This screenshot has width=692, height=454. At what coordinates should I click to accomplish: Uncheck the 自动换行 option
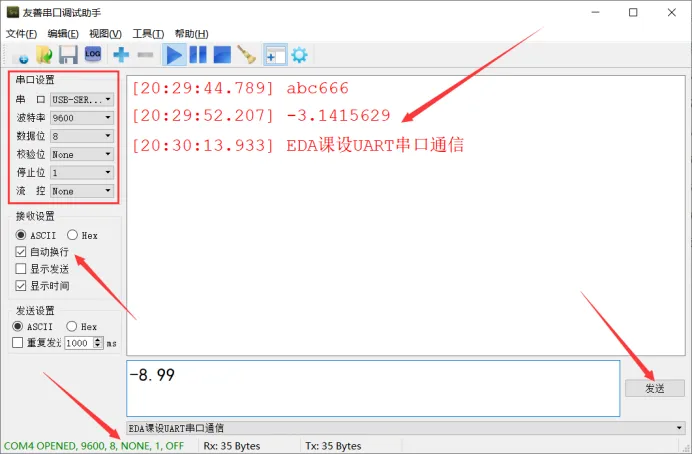[20, 252]
